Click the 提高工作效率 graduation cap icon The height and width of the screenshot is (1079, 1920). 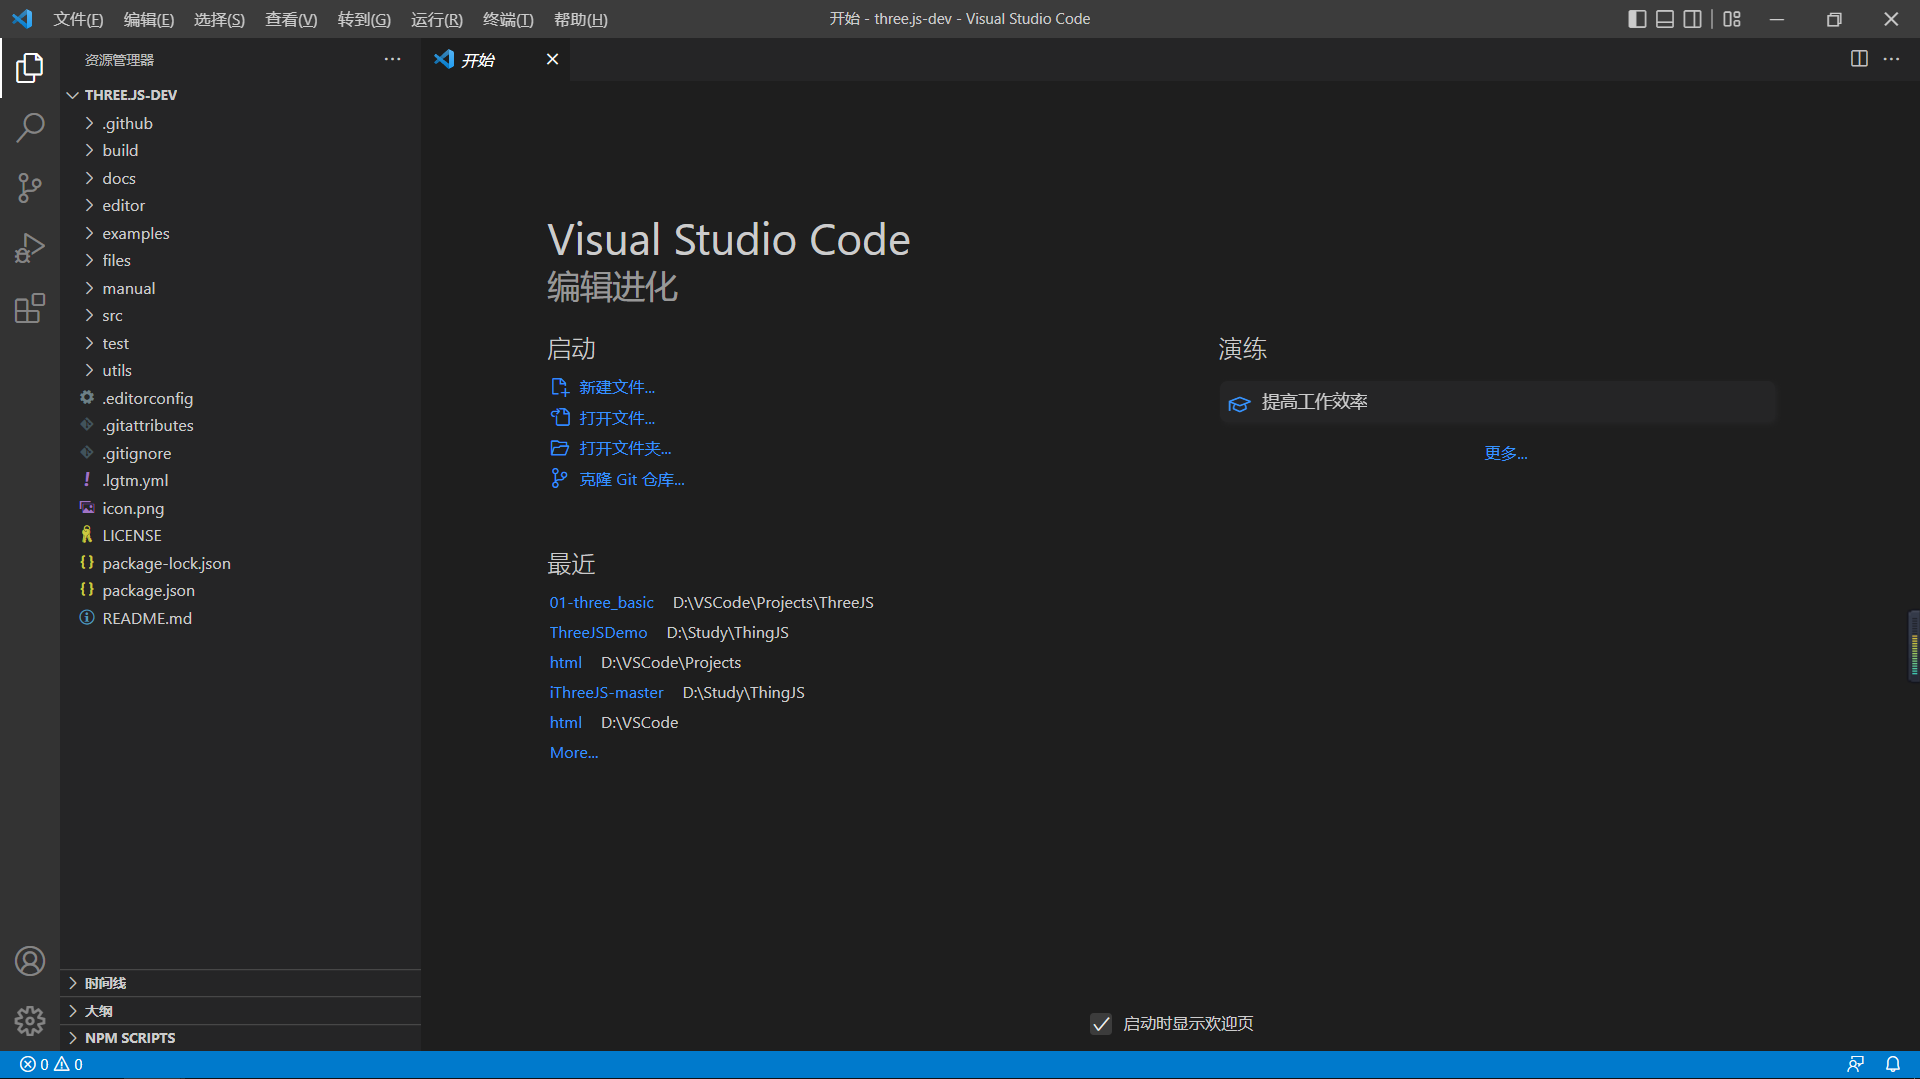[1239, 403]
